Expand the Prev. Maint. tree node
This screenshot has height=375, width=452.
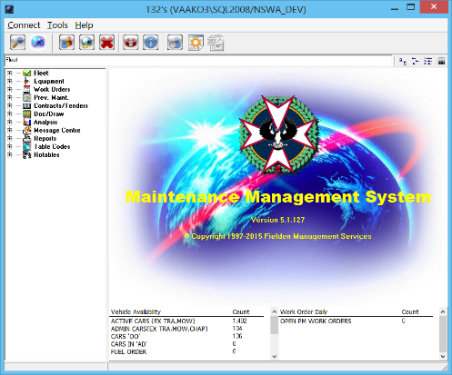[10, 97]
